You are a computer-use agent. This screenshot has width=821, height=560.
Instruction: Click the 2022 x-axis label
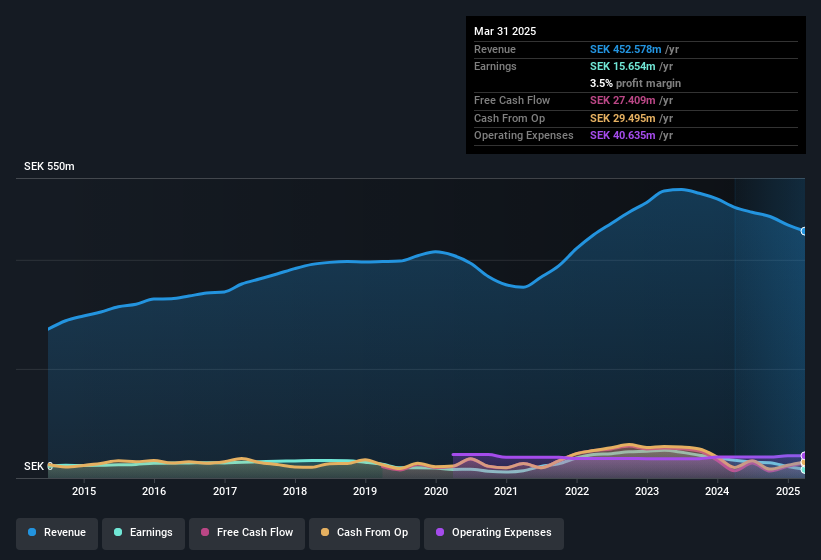click(576, 491)
